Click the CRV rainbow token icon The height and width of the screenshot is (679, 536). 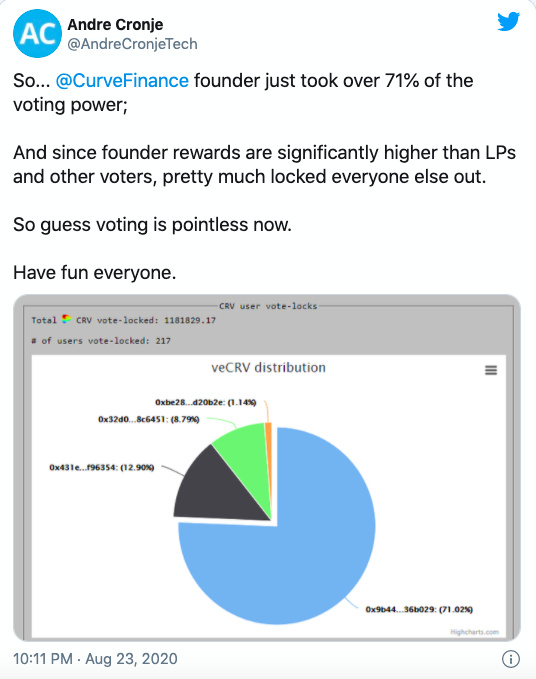(x=66, y=319)
